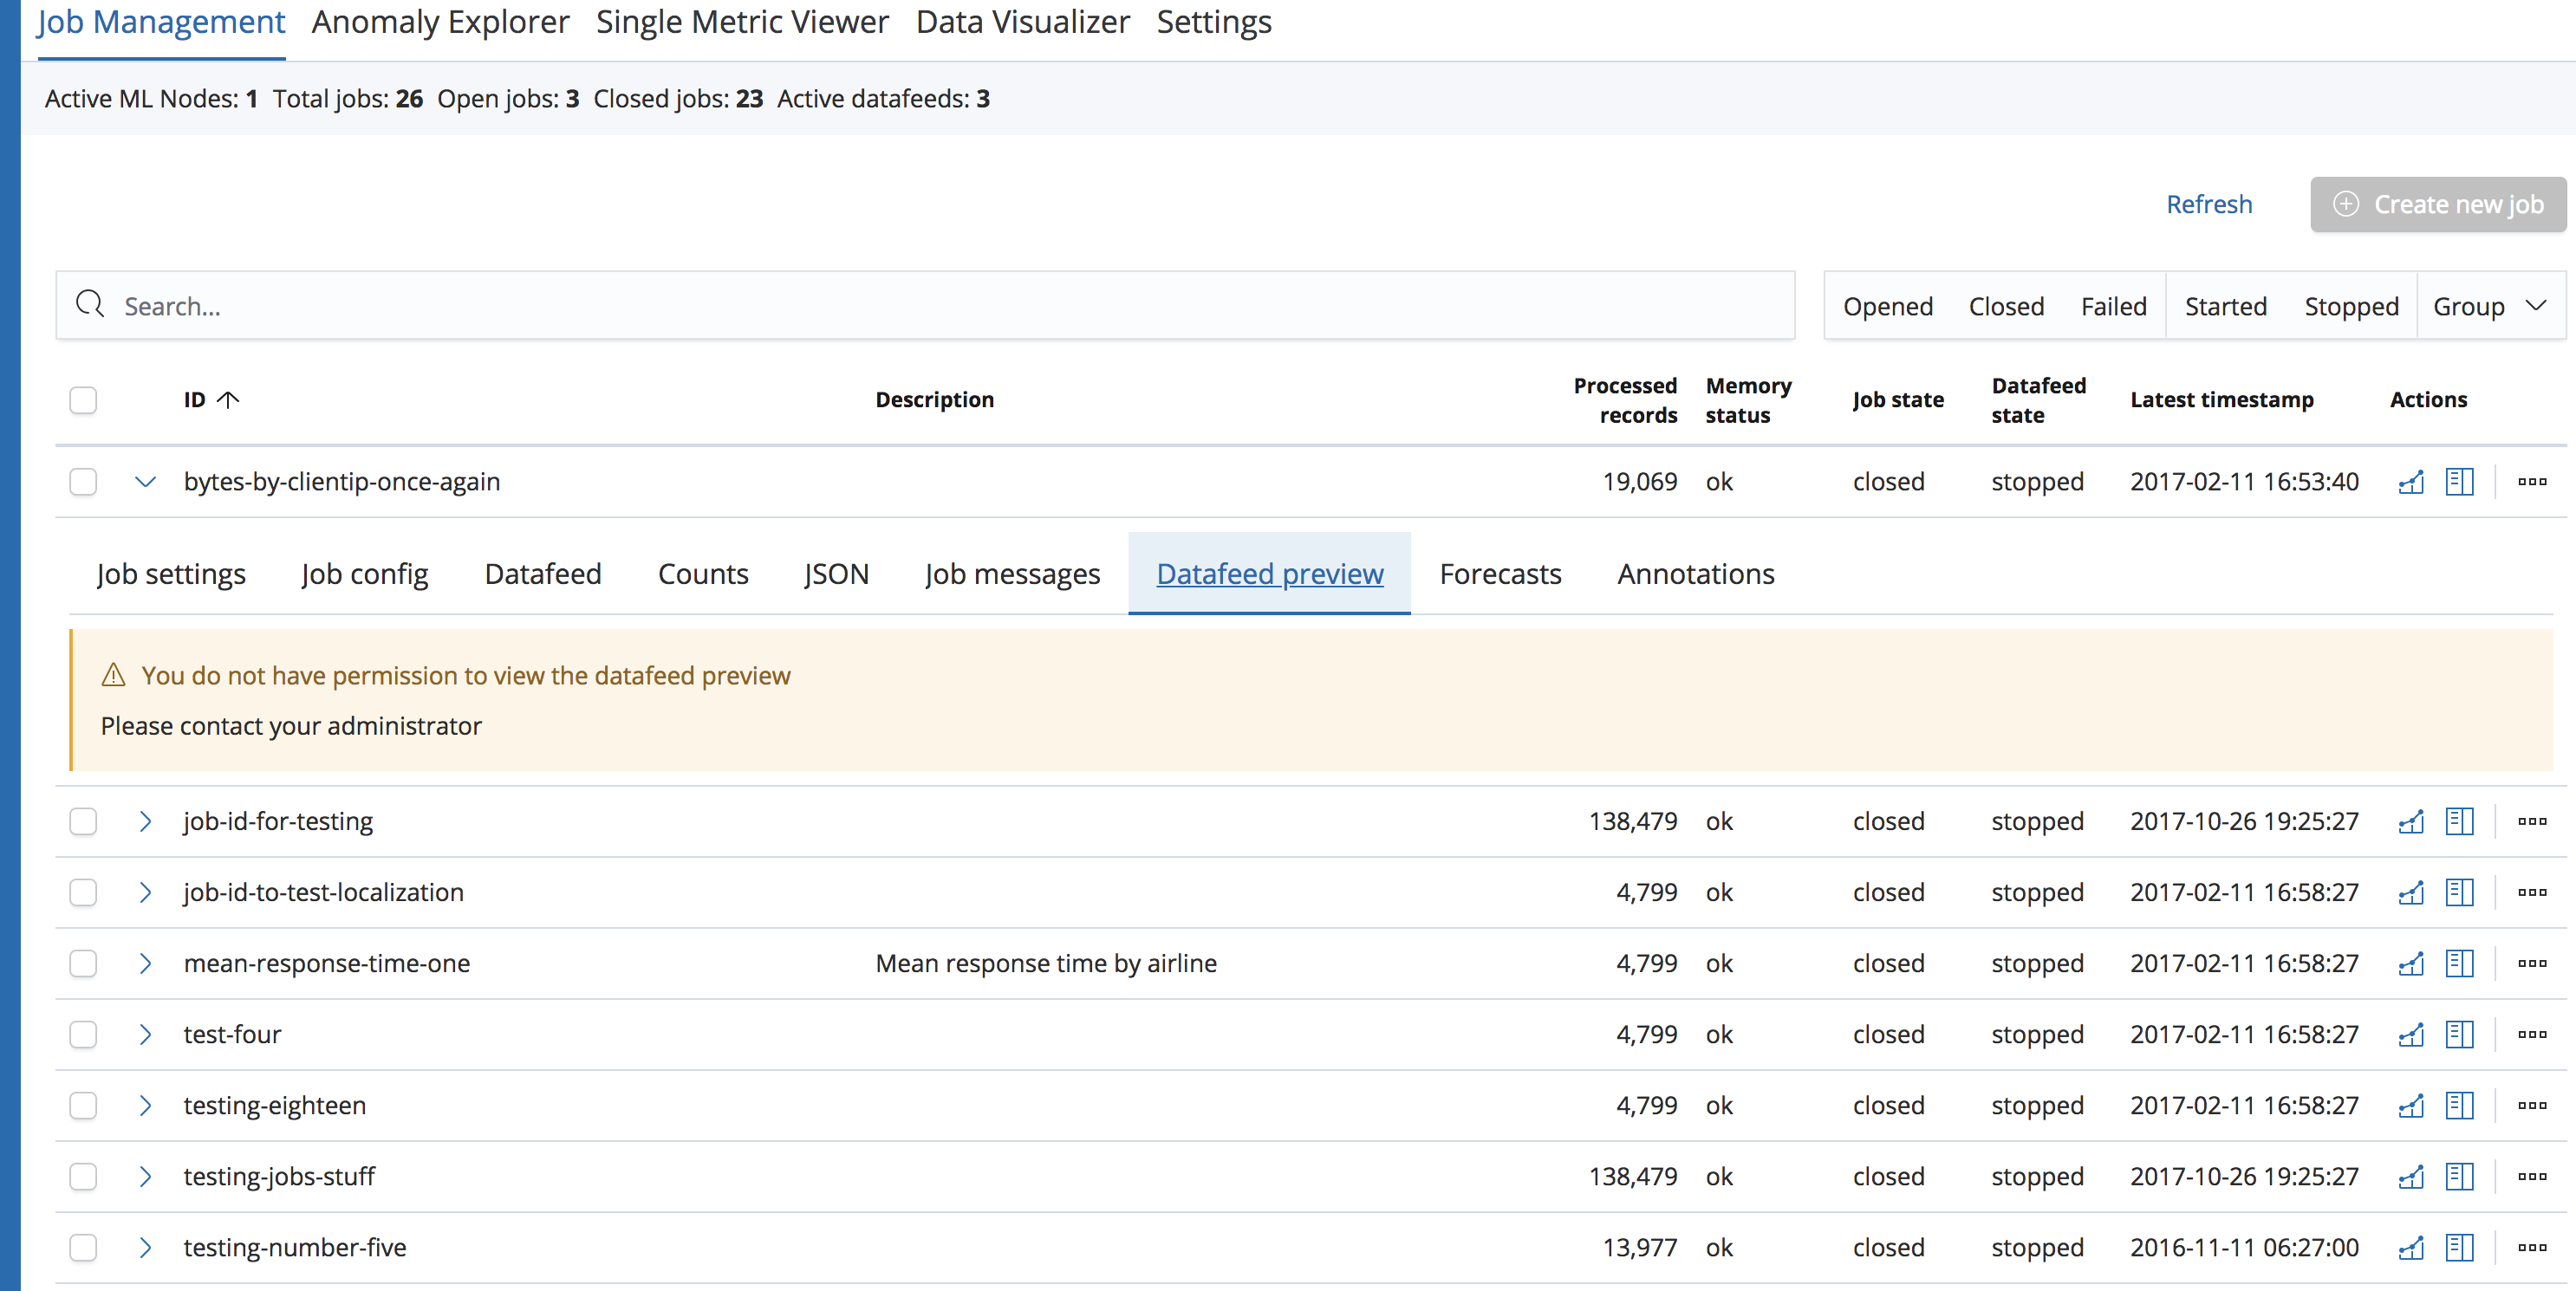This screenshot has width=2576, height=1291.
Task: Collapse the bytes-by-clientip-once-again job details
Action: (145, 482)
